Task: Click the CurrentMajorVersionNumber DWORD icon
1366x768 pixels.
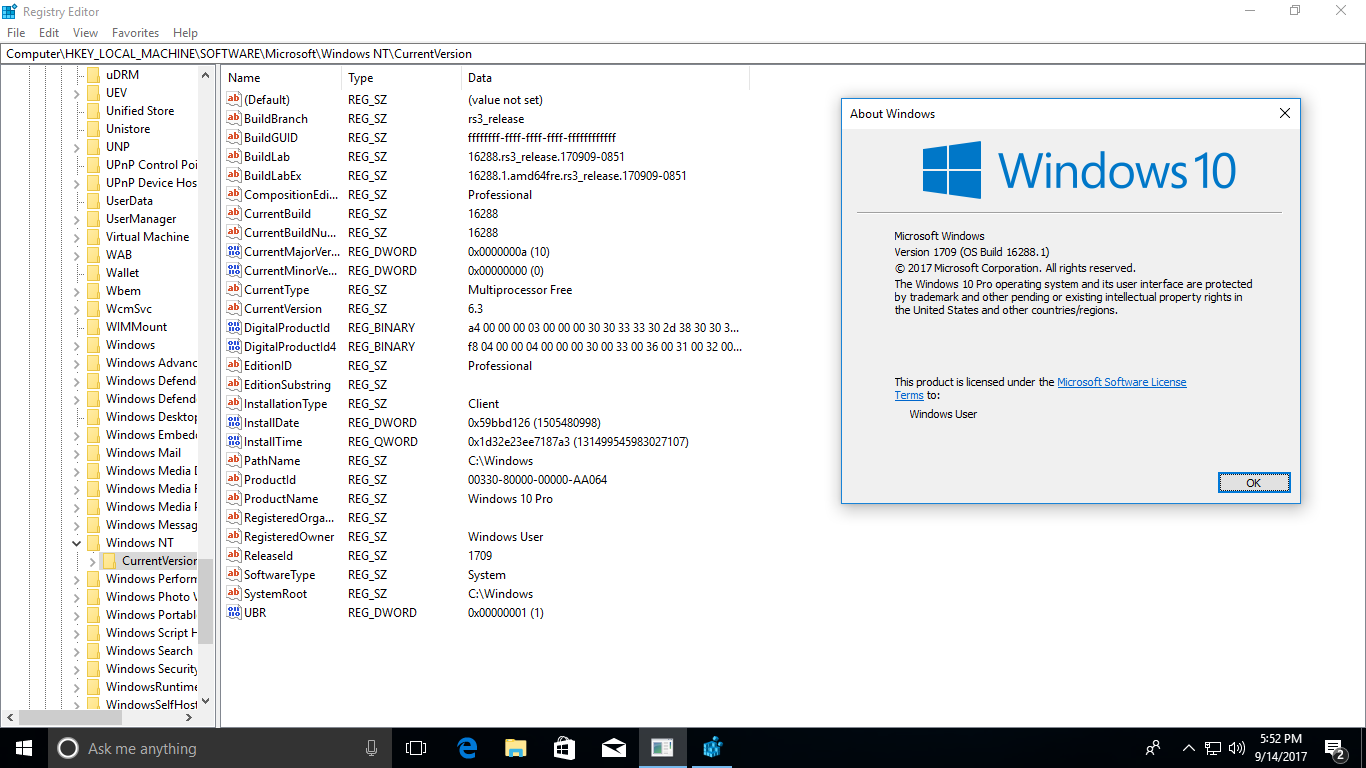Action: [x=234, y=252]
